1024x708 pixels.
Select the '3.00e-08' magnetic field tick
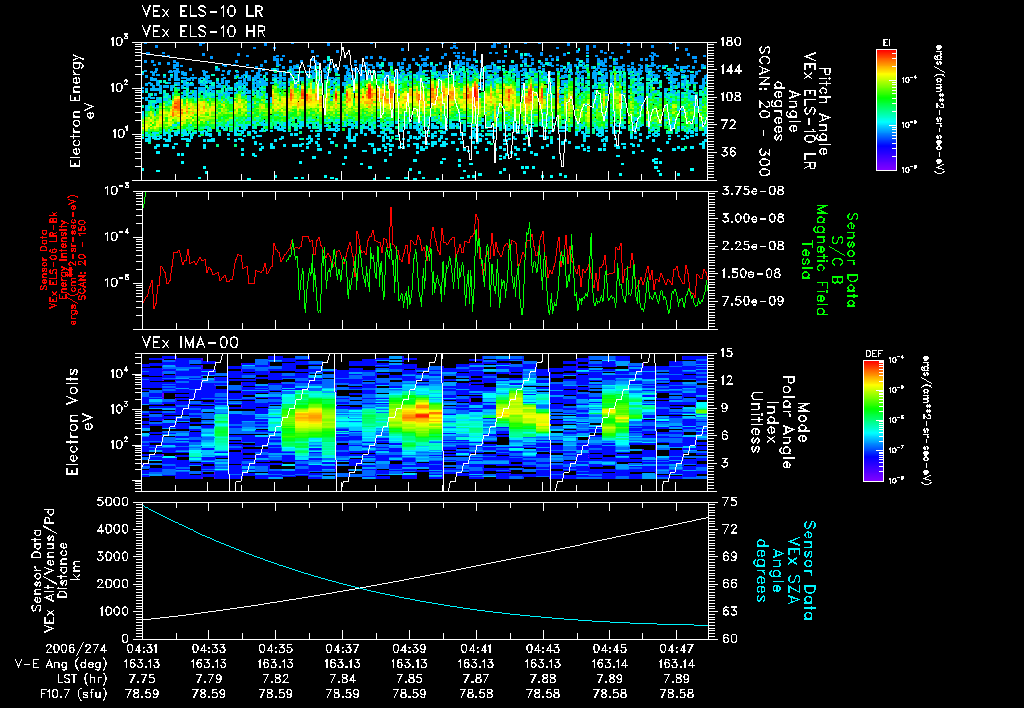(752, 218)
